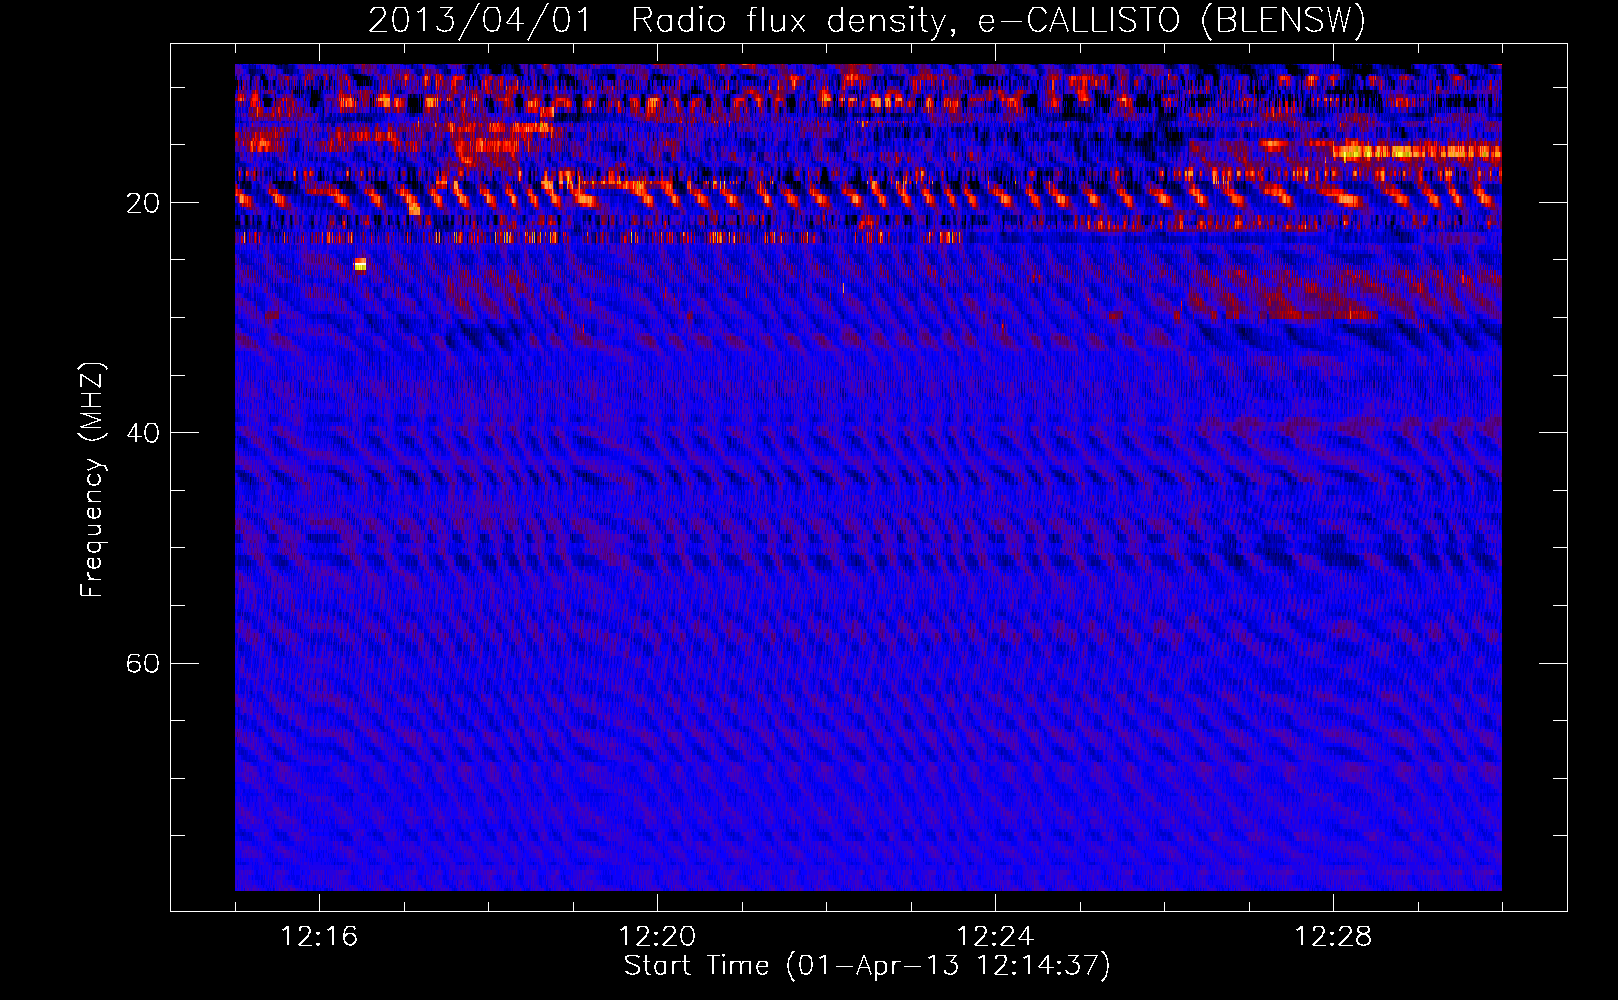
Task: Click the 40 frequency tick label
Action: click(x=143, y=433)
